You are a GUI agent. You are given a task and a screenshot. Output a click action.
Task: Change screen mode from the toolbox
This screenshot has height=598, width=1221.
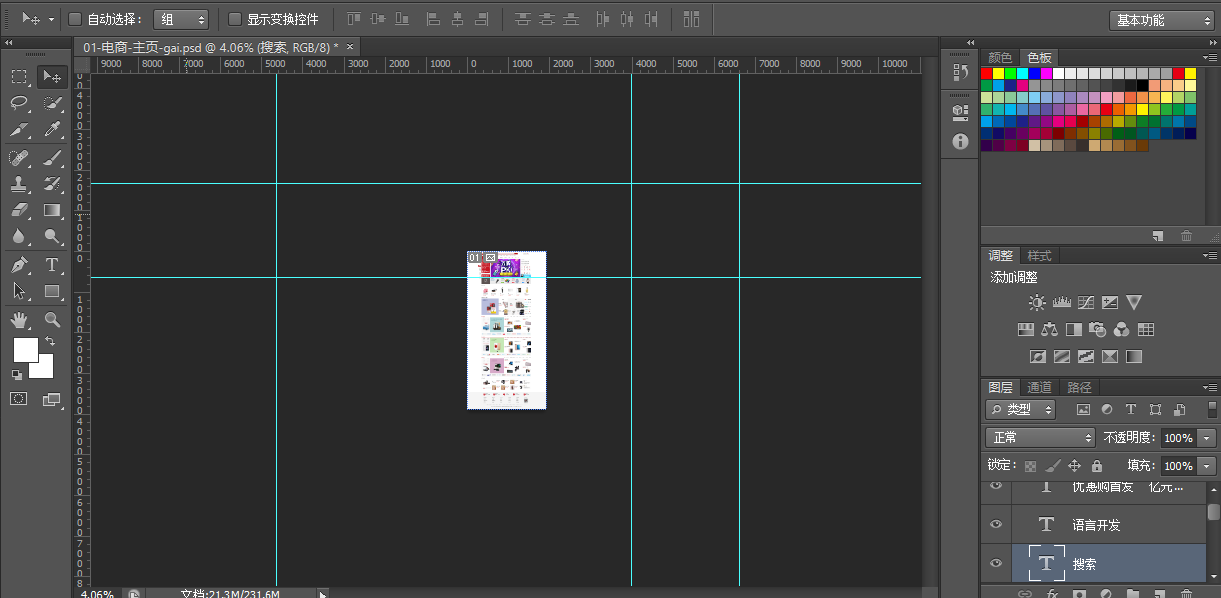(52, 398)
